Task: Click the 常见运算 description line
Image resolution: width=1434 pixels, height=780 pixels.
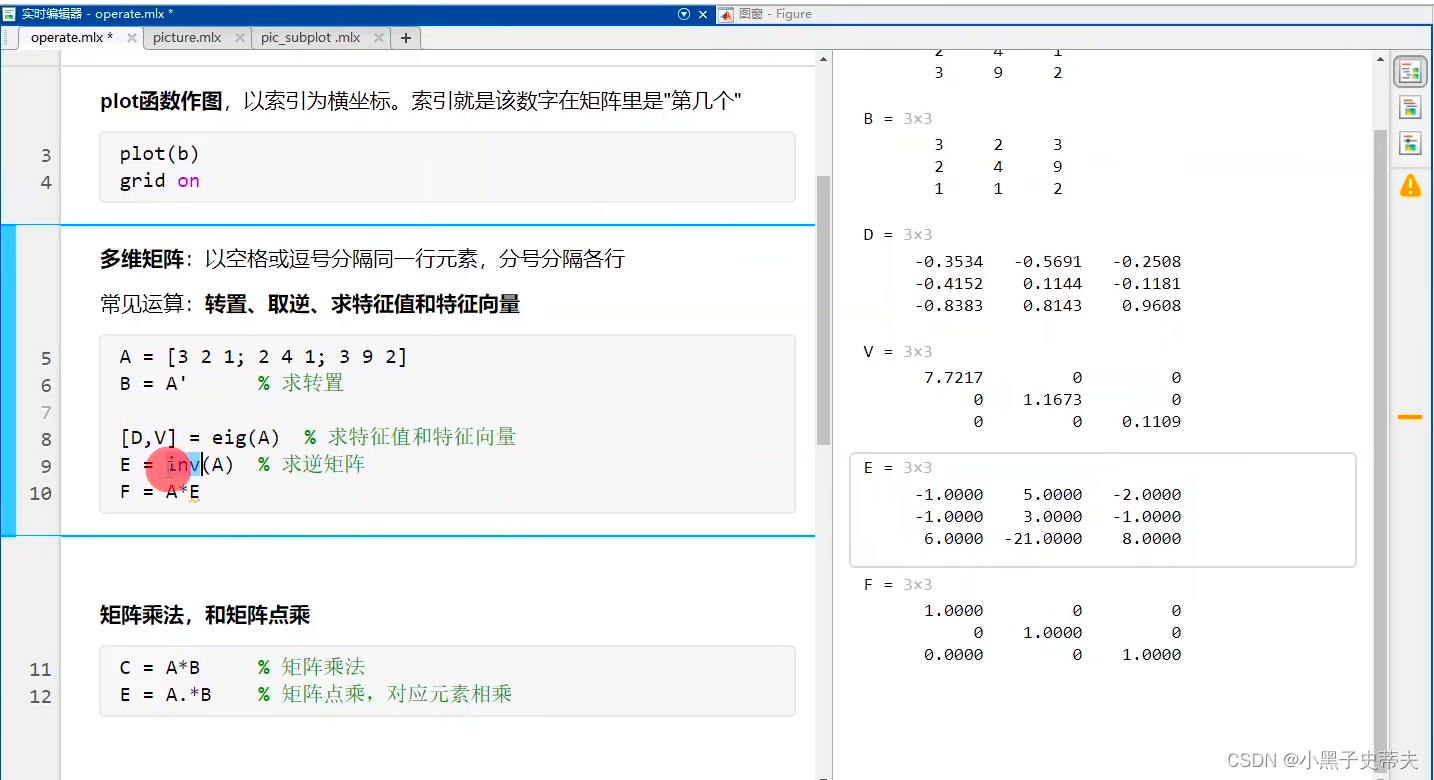Action: [x=310, y=304]
